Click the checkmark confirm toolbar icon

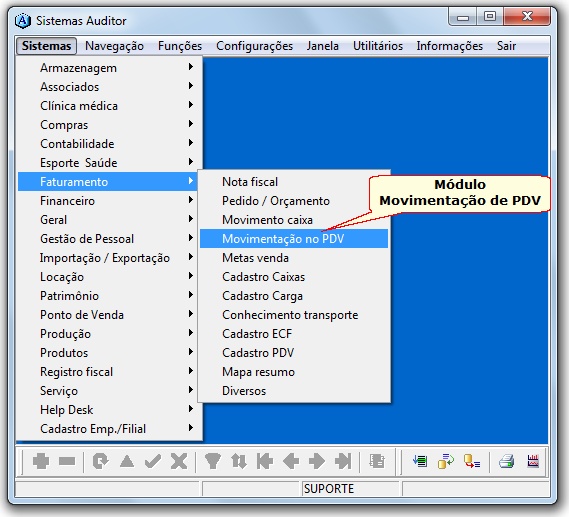click(153, 461)
